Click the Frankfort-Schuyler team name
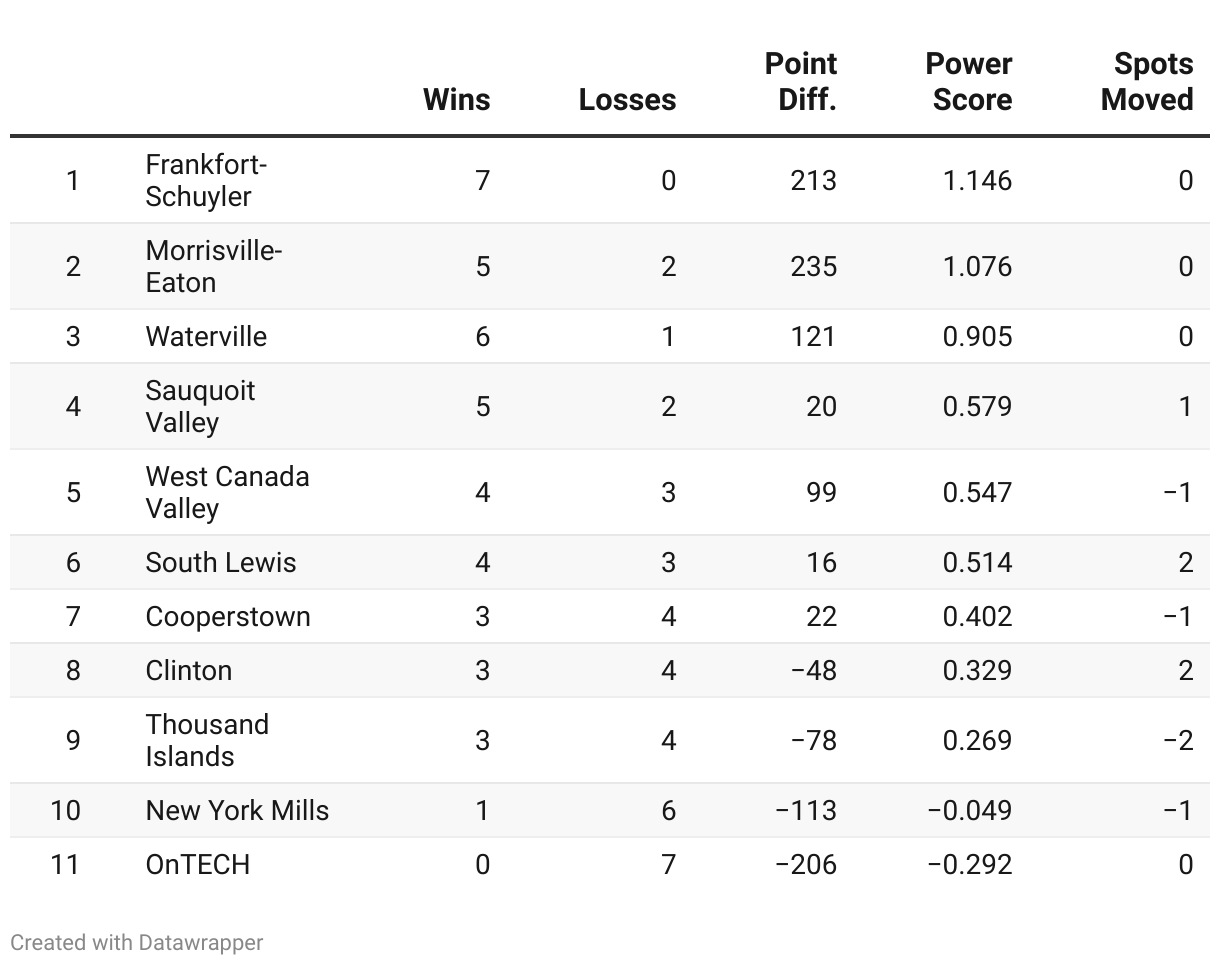Image resolution: width=1220 pixels, height=966 pixels. tap(206, 180)
